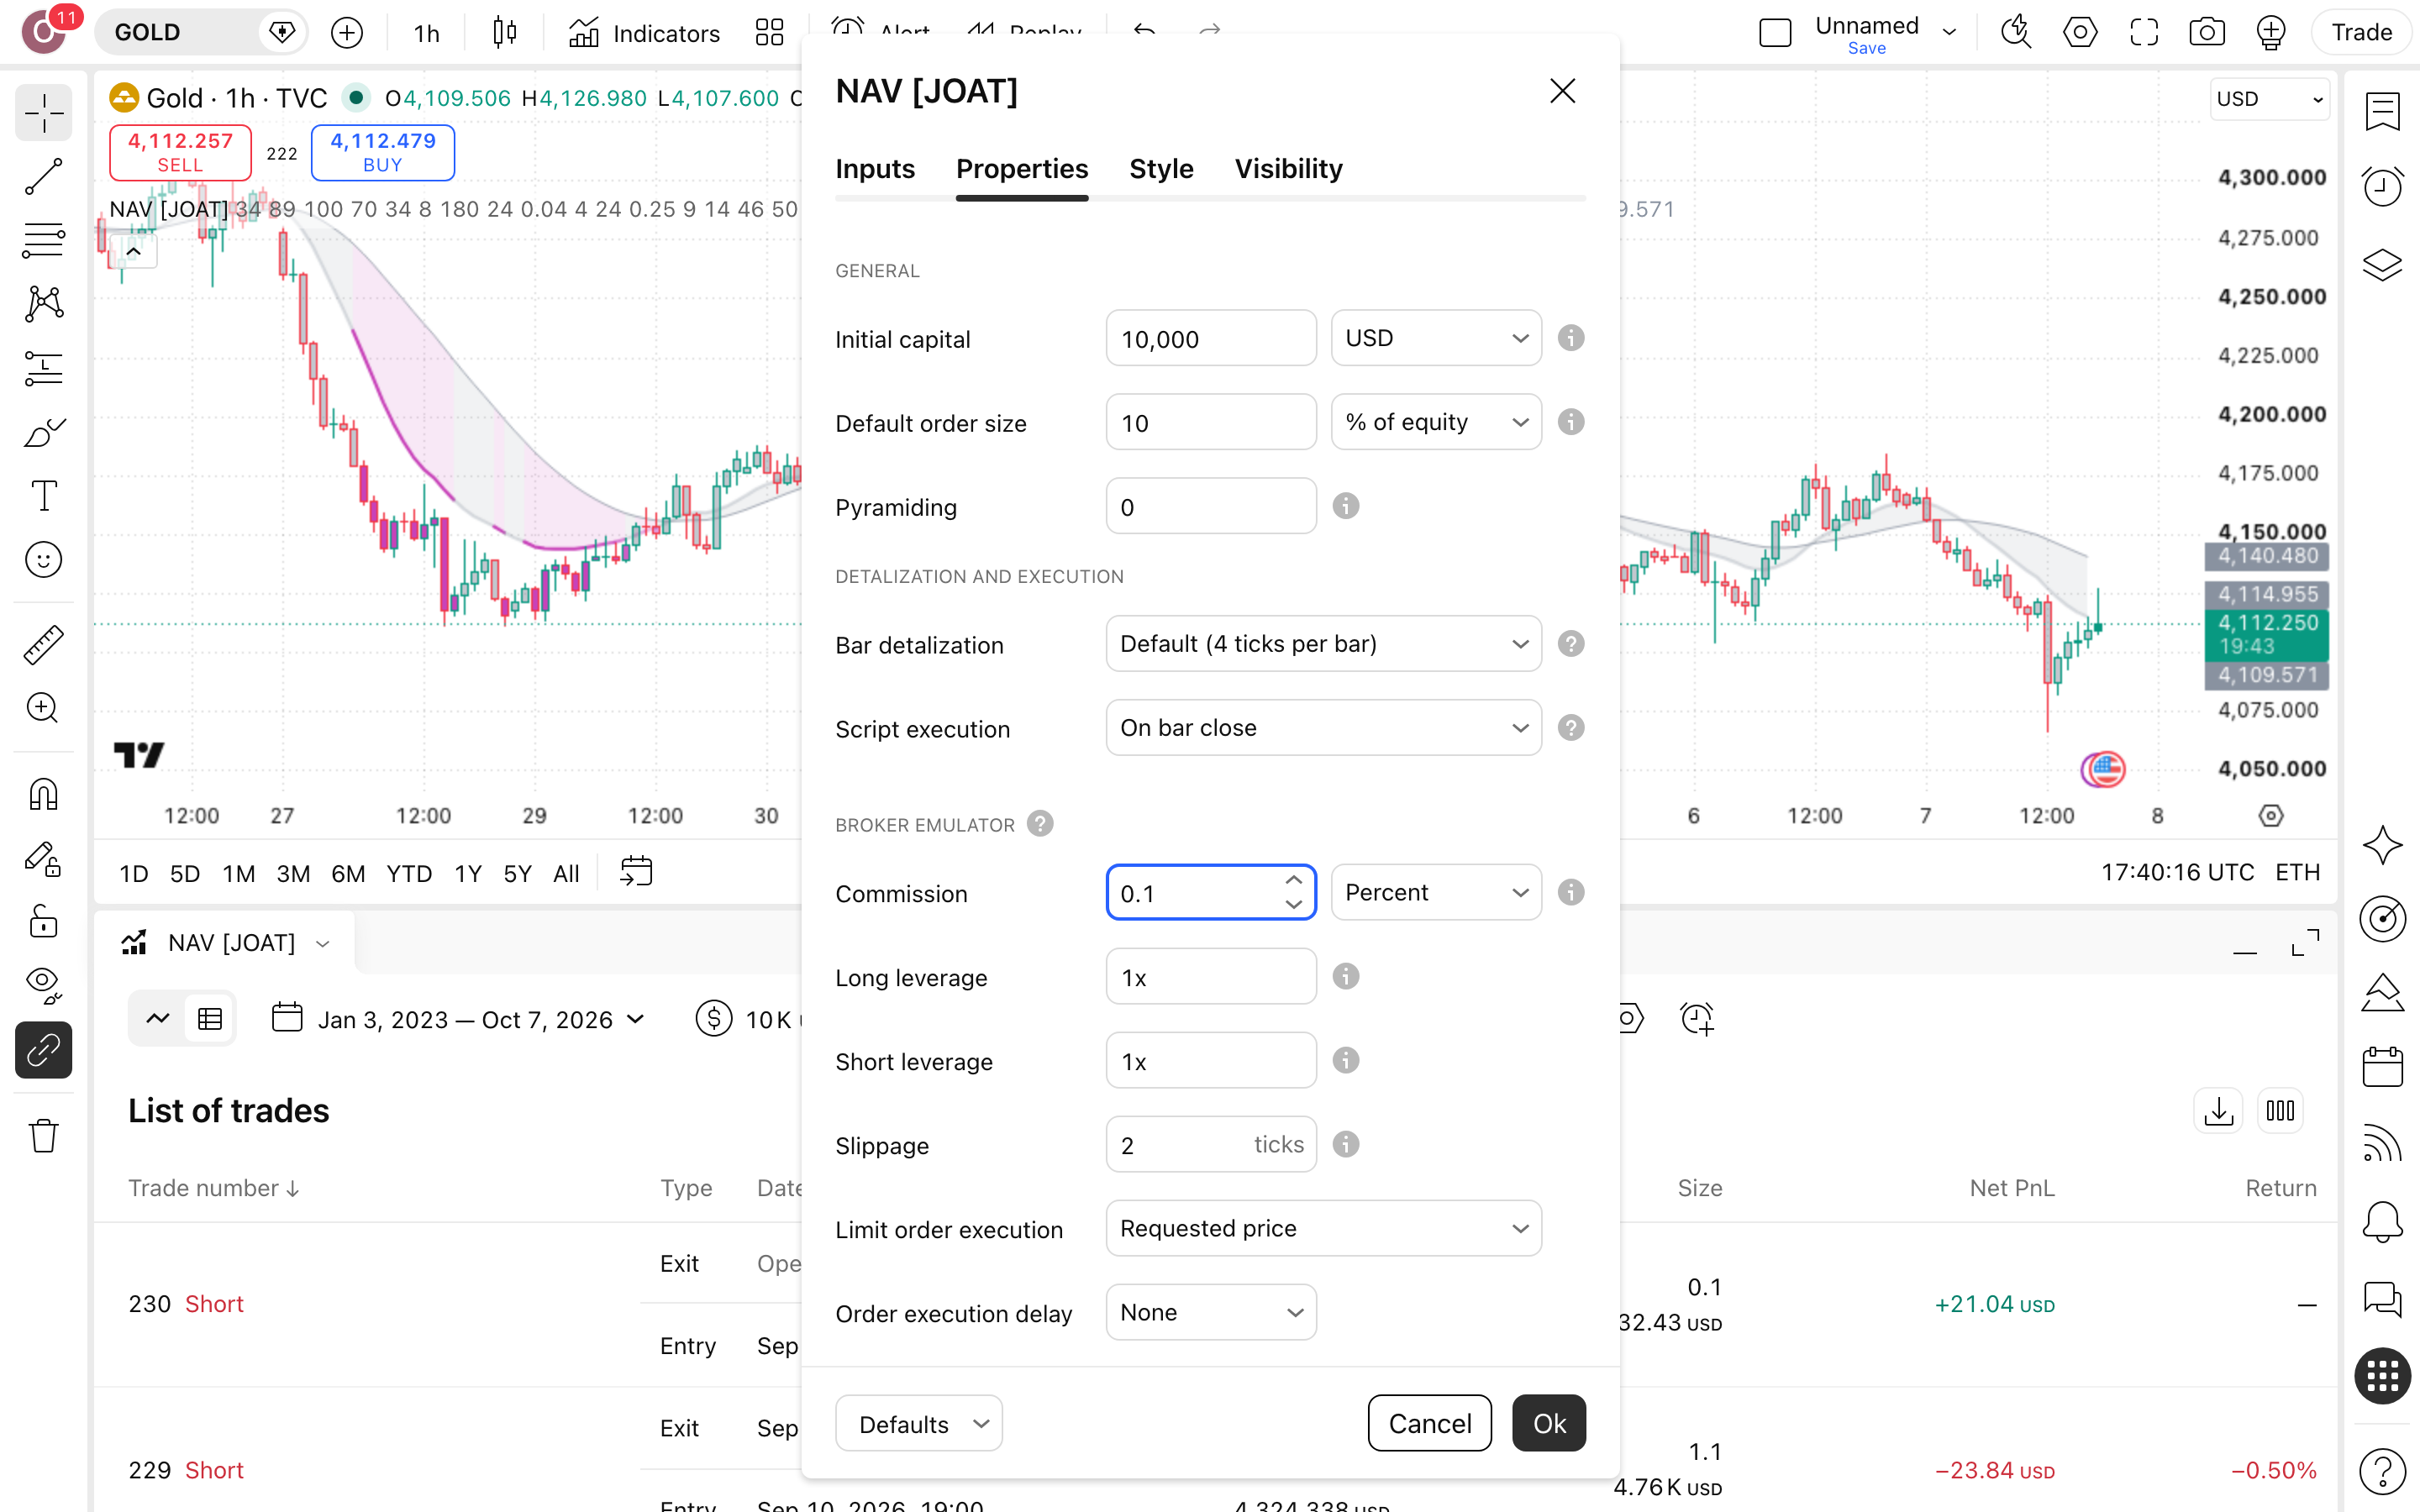Open the chart type candlestick icon
The image size is (2420, 1512).
(x=505, y=33)
